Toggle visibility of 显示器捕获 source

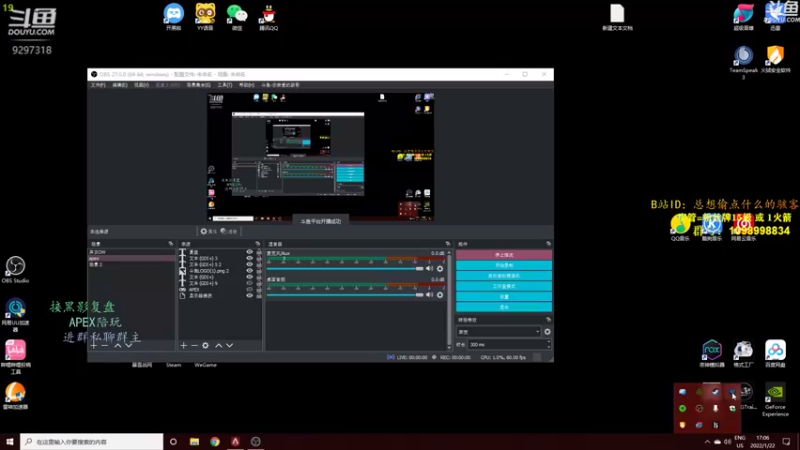pyautogui.click(x=249, y=295)
